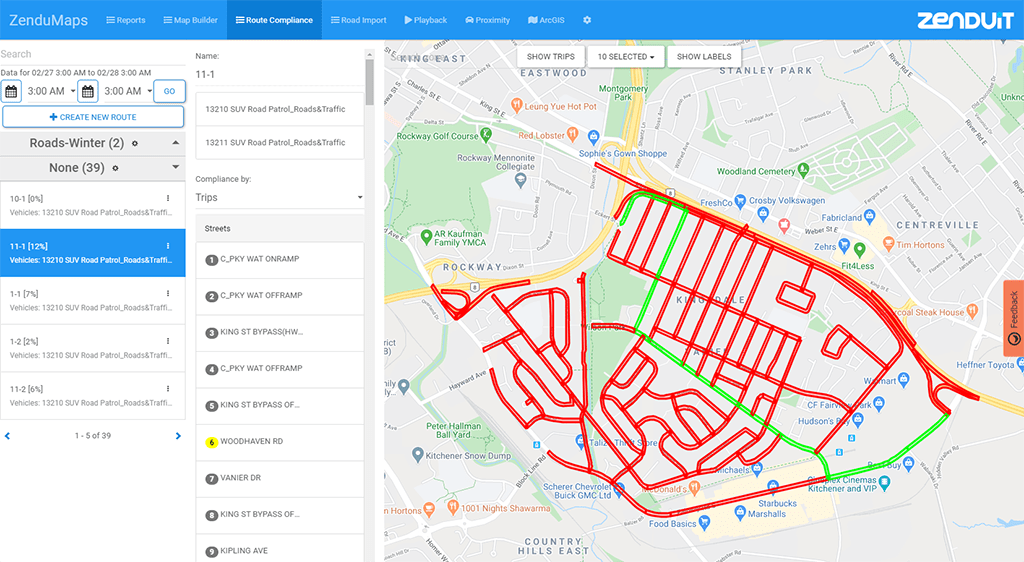Open options menu for route 1-2

168,341
